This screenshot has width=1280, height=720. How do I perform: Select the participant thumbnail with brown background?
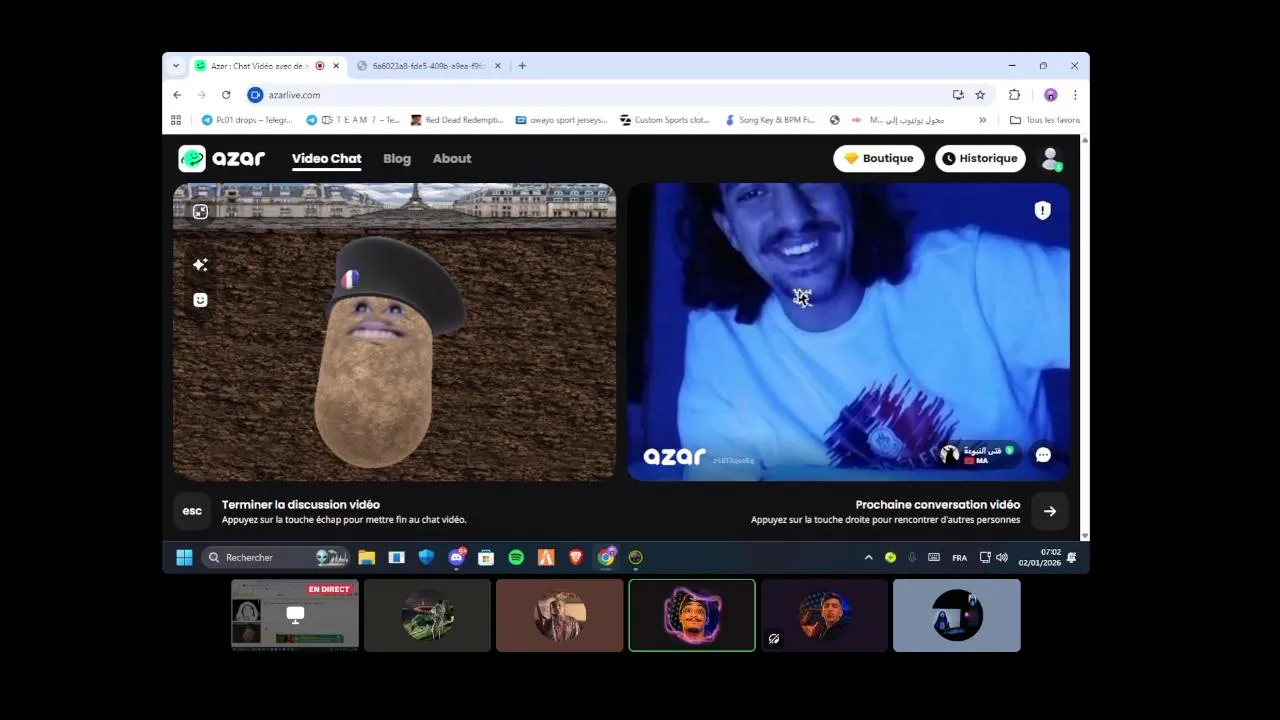tap(560, 615)
